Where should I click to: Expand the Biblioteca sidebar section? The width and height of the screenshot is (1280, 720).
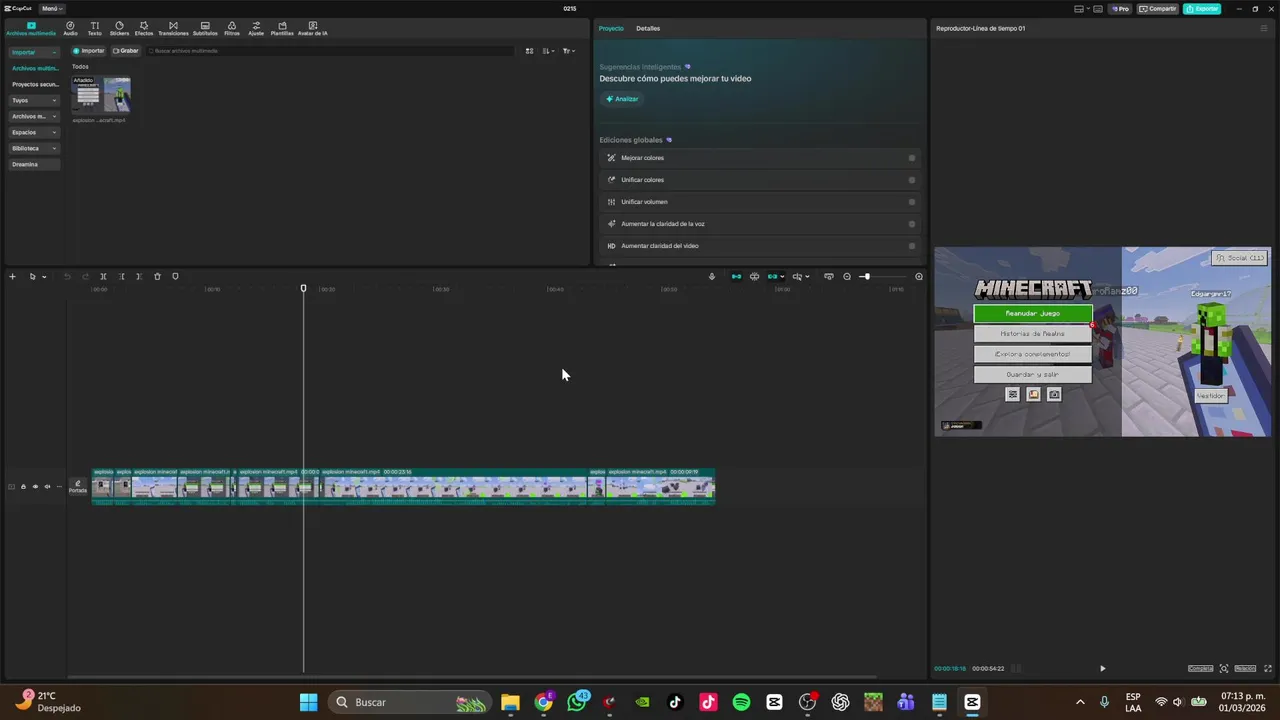34,148
